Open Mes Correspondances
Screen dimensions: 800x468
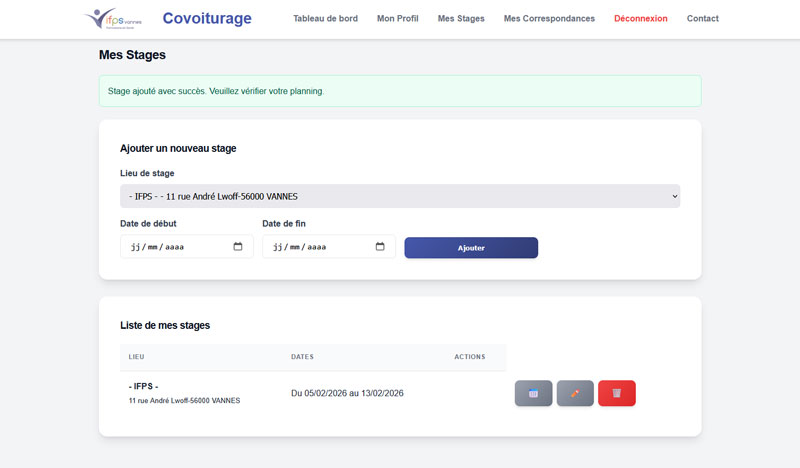pyautogui.click(x=549, y=19)
